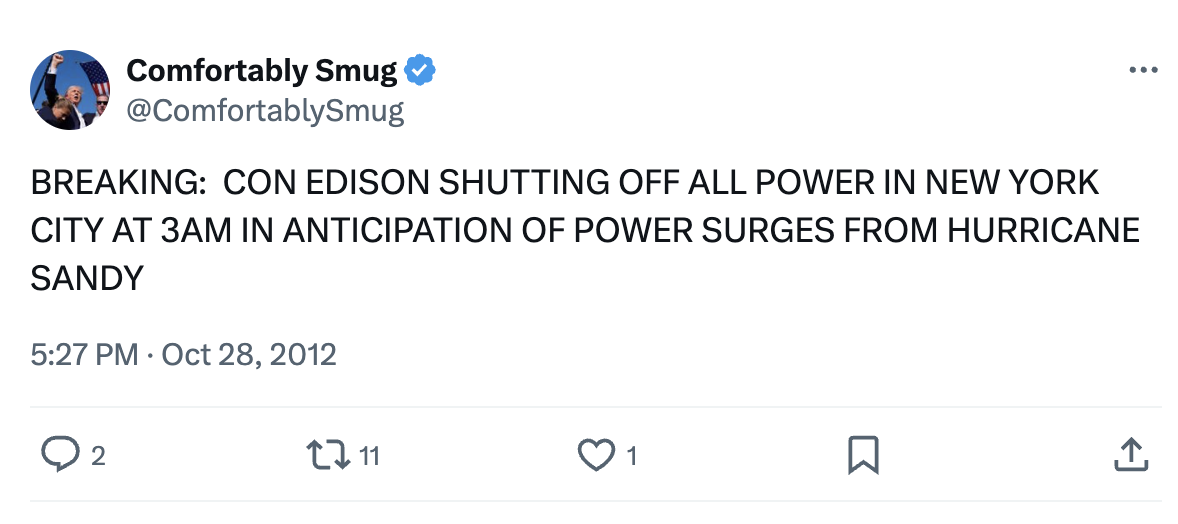Bookmark this Hurricane Sandy tweet
This screenshot has width=1178, height=524.
863,455
